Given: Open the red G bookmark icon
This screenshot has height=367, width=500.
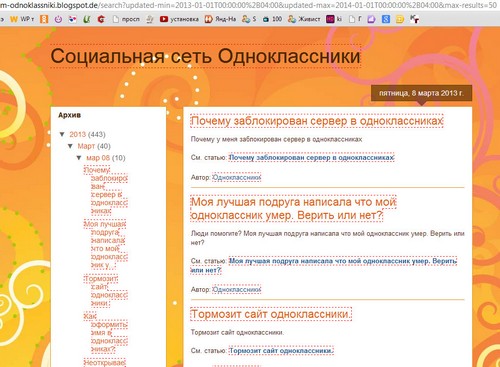Looking at the screenshot, I should pyautogui.click(x=101, y=19).
